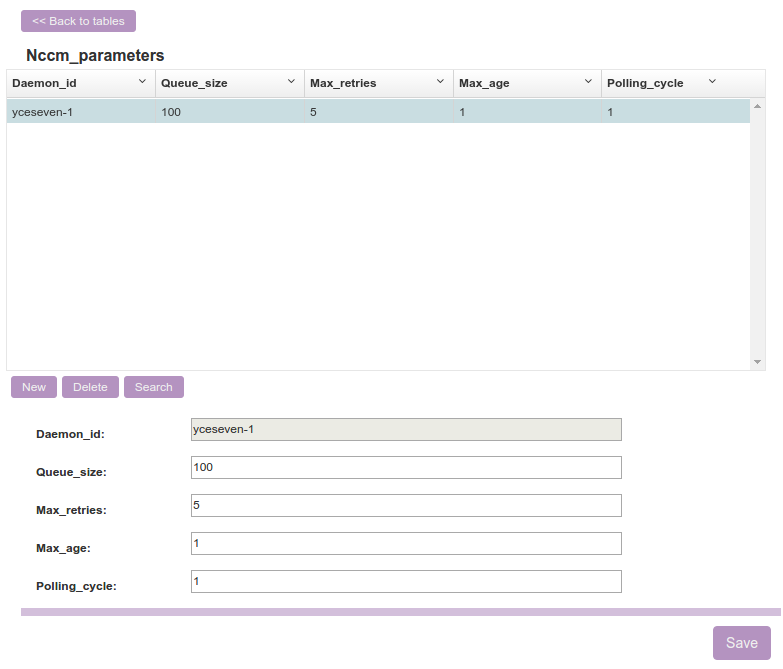Viewport: 783px width, 669px height.
Task: Click the Search button below the table
Action: point(153,387)
